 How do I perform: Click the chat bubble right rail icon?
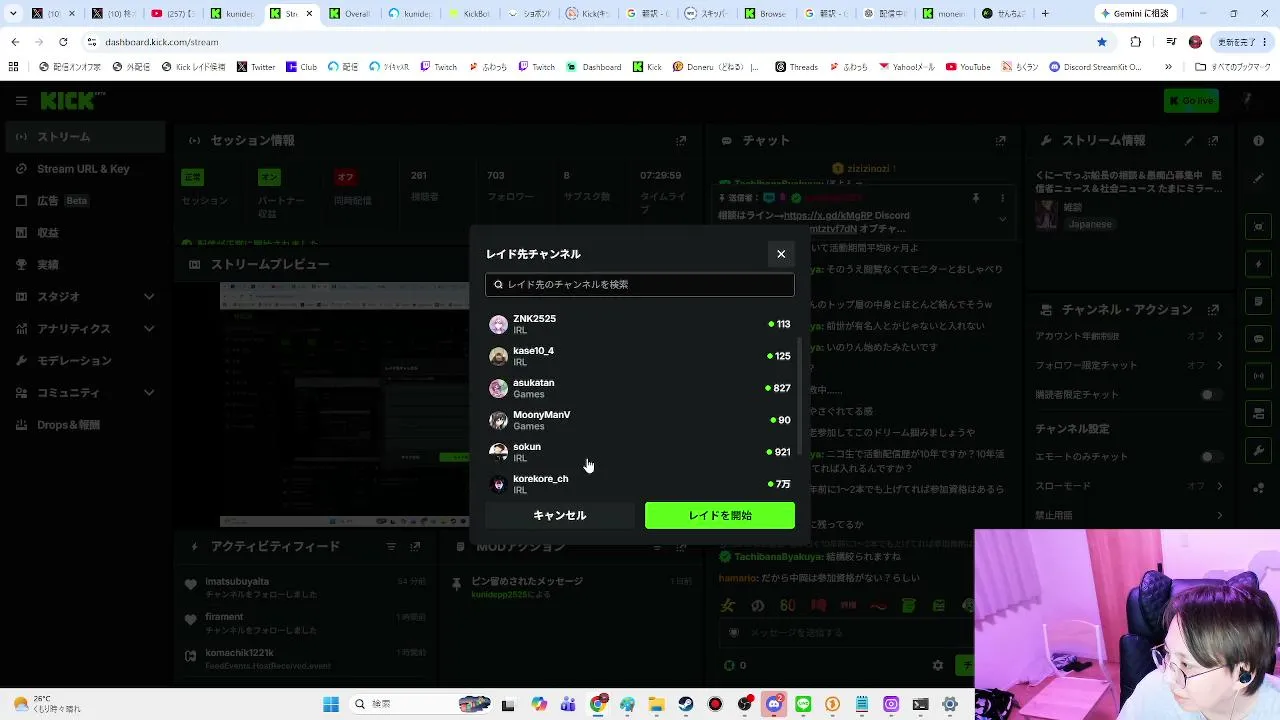click(x=1259, y=339)
